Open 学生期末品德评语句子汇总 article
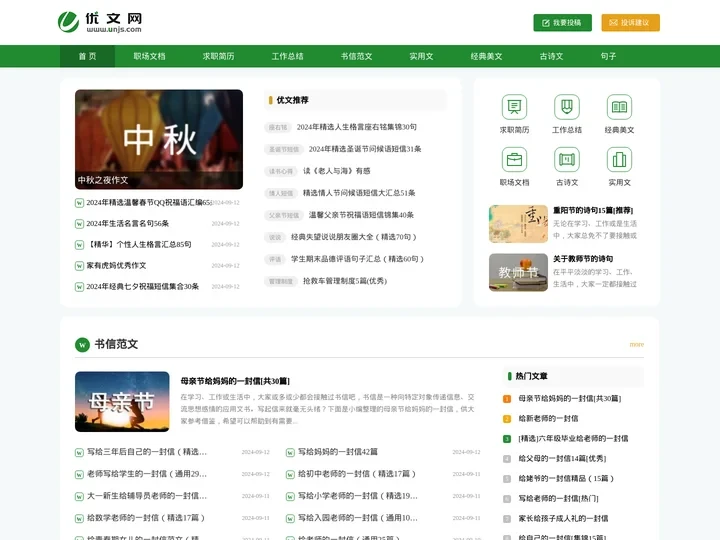The image size is (720, 540). 357,259
